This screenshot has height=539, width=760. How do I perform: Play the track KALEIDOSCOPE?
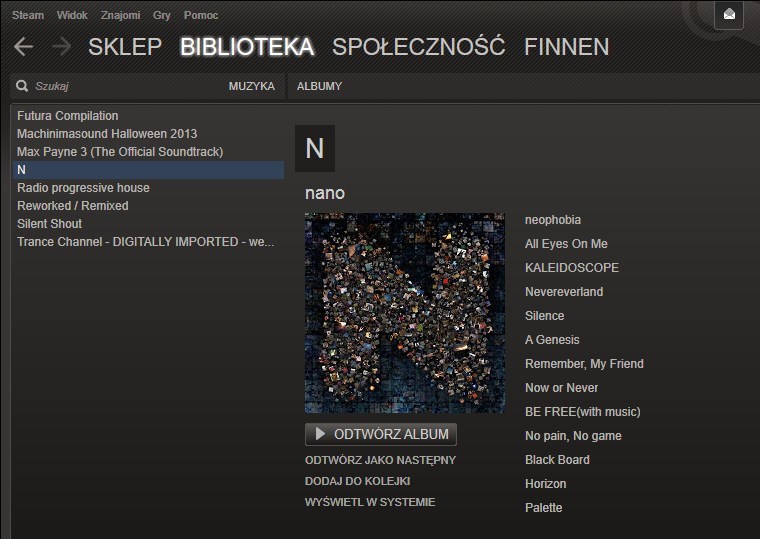(572, 268)
